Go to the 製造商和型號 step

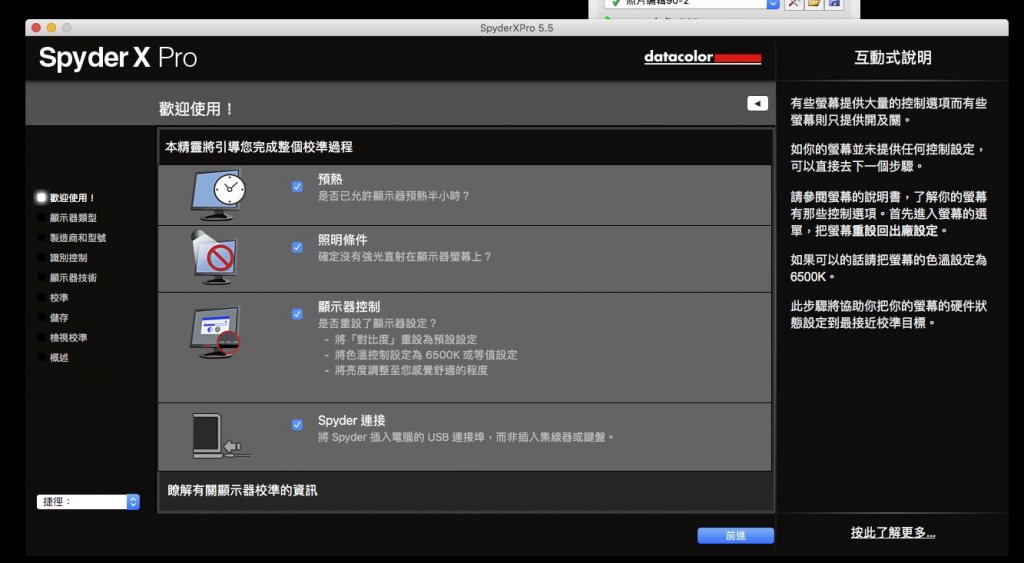[x=78, y=238]
